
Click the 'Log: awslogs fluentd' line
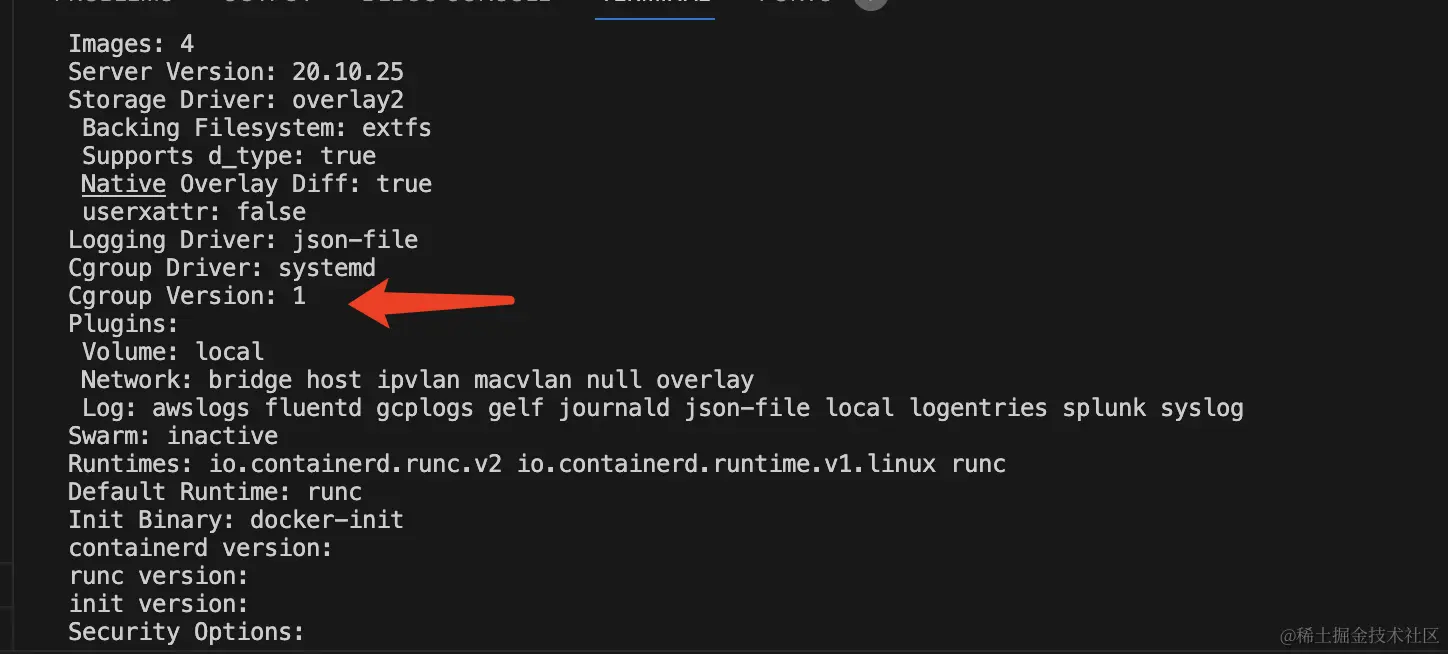pyautogui.click(x=663, y=408)
